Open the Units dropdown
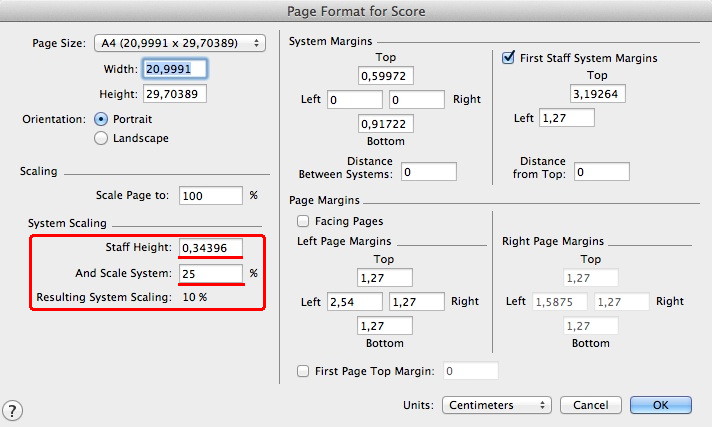The image size is (712, 427). click(496, 405)
